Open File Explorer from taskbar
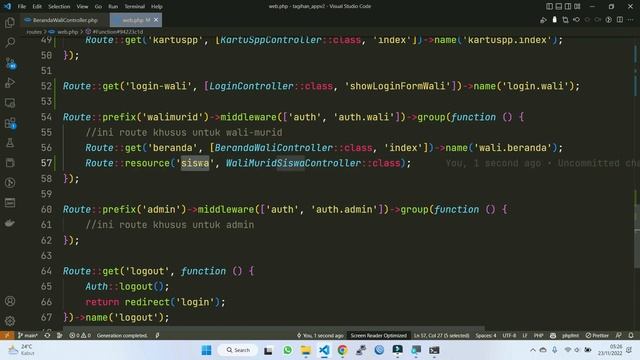Screen dimensions: 640x360 coord(306,350)
